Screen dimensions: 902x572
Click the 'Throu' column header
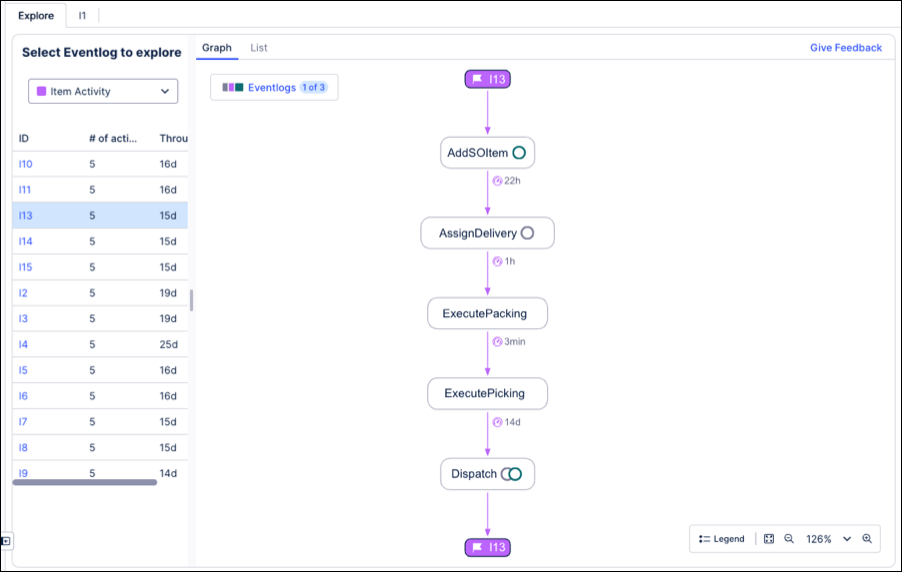click(174, 138)
